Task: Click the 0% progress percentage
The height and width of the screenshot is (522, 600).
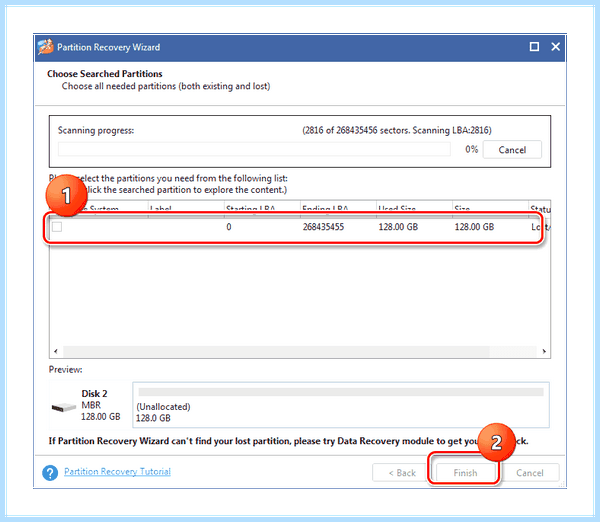Action: pyautogui.click(x=471, y=149)
